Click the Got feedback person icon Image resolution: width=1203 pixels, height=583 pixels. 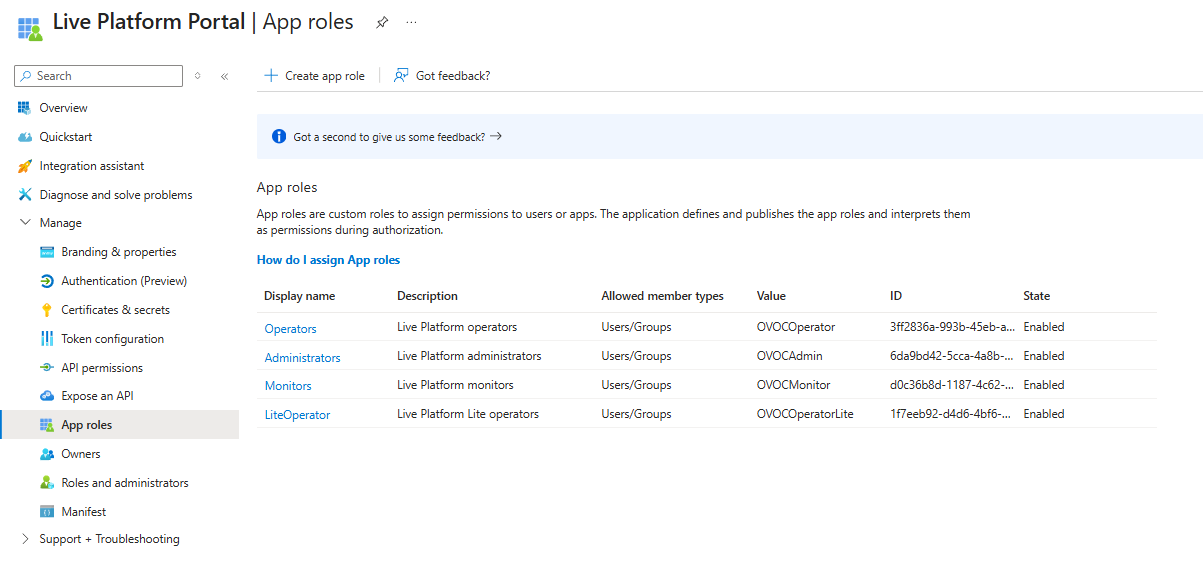tap(401, 76)
